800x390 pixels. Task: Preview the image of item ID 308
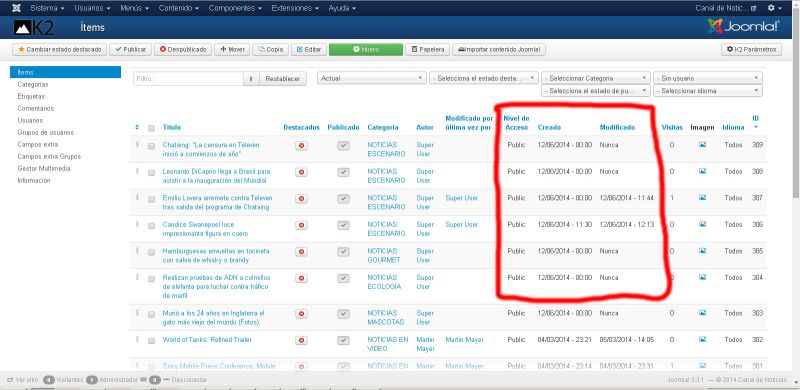pos(702,172)
